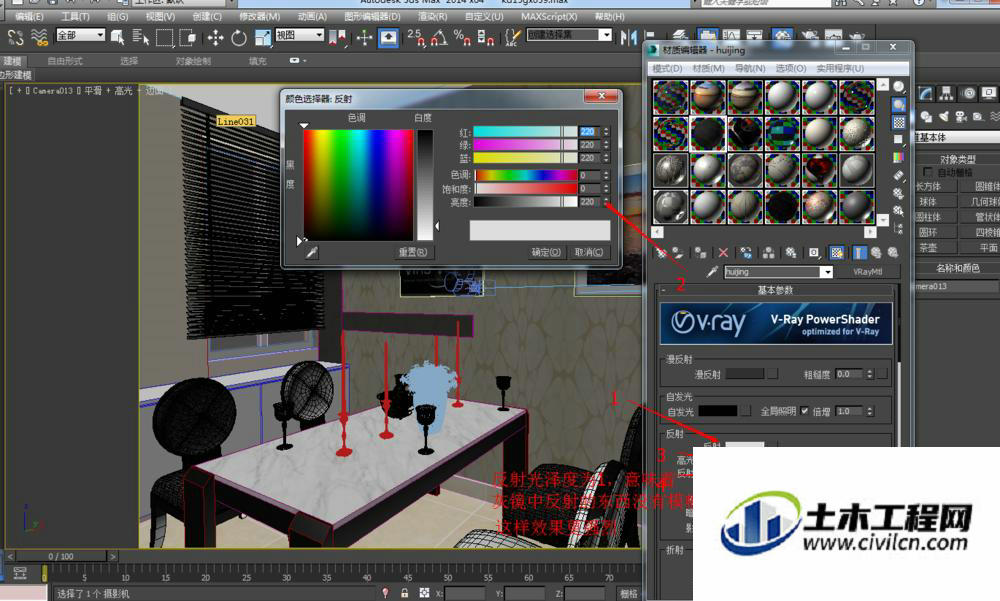Click the 取消(C) button in color selector

tap(589, 253)
